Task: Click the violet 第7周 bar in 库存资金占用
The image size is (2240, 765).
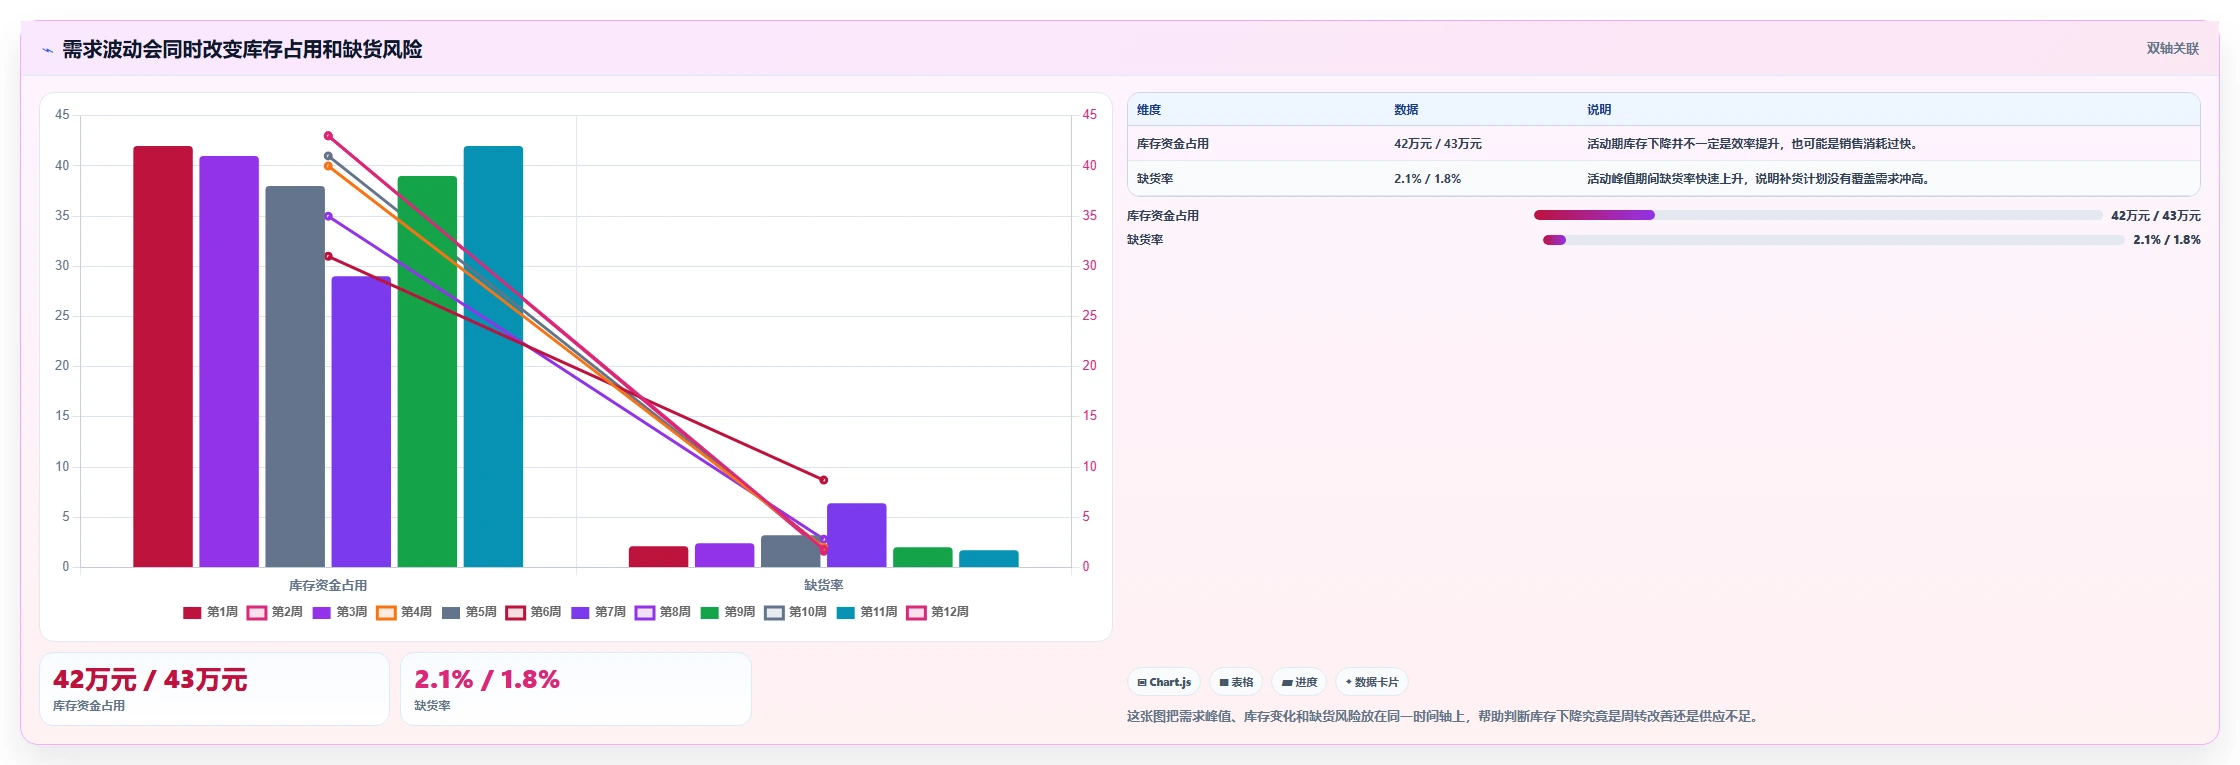Action: (x=361, y=422)
